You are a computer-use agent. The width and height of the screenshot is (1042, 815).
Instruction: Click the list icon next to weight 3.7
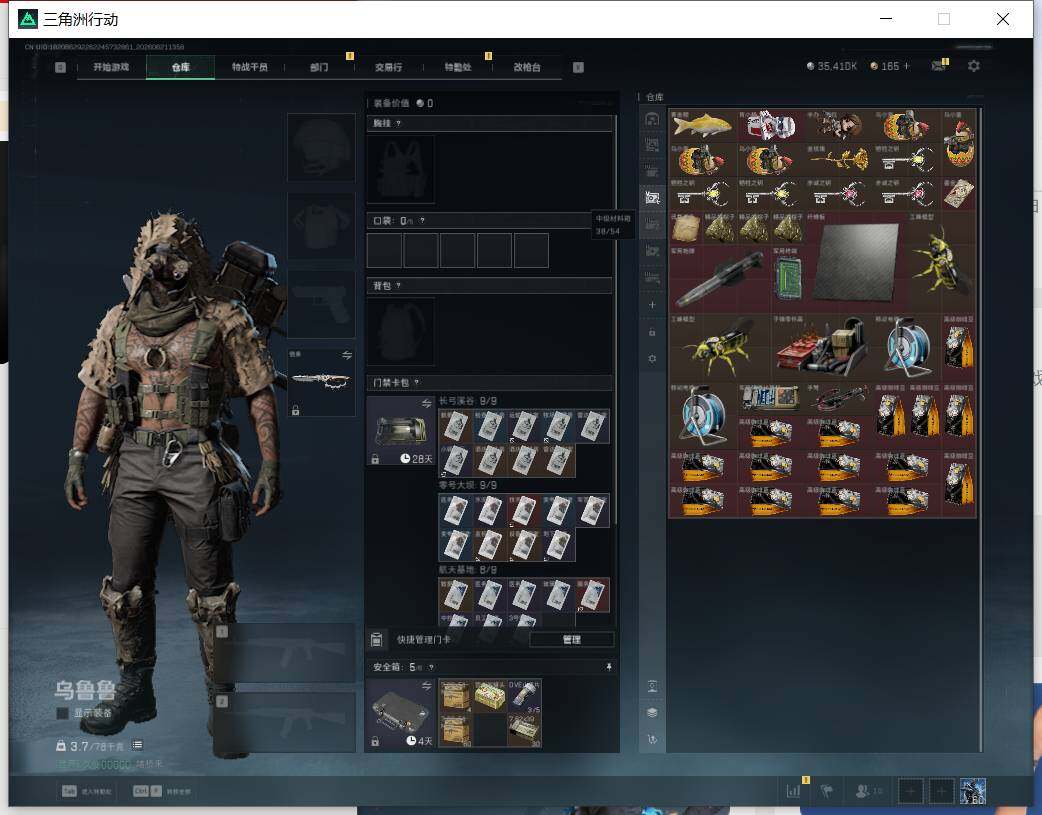(x=137, y=745)
